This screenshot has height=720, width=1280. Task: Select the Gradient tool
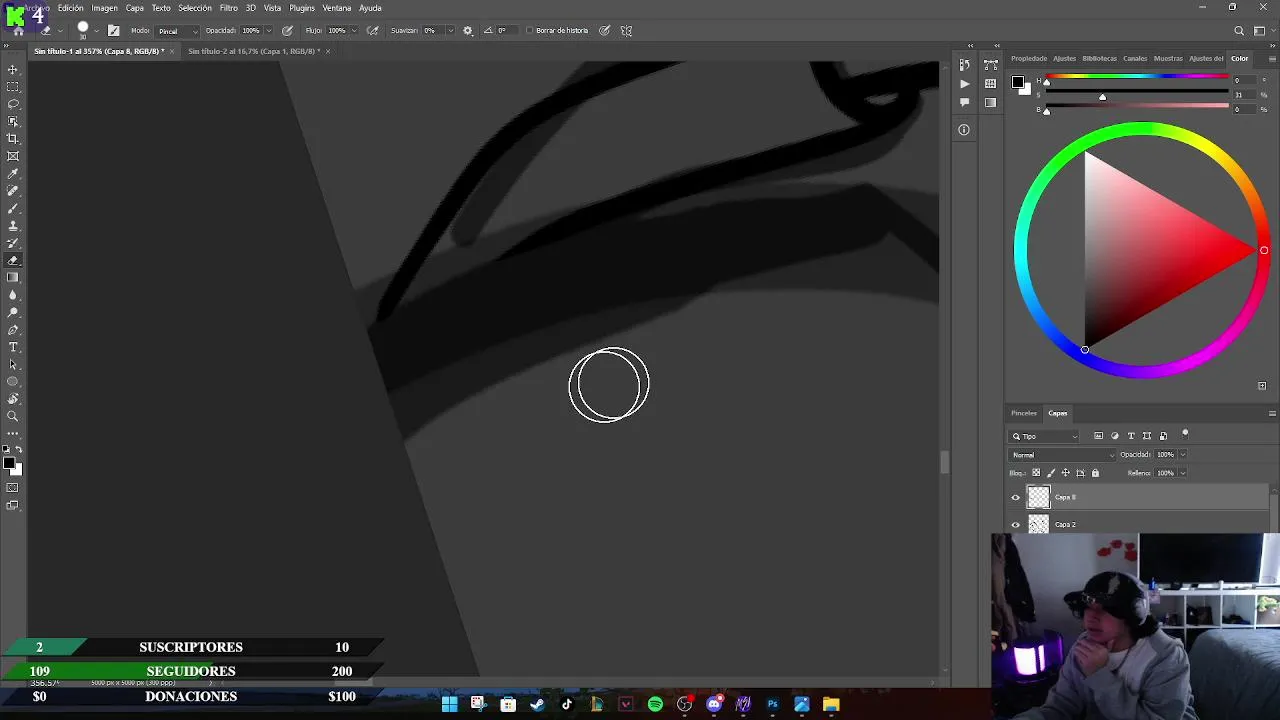13,278
